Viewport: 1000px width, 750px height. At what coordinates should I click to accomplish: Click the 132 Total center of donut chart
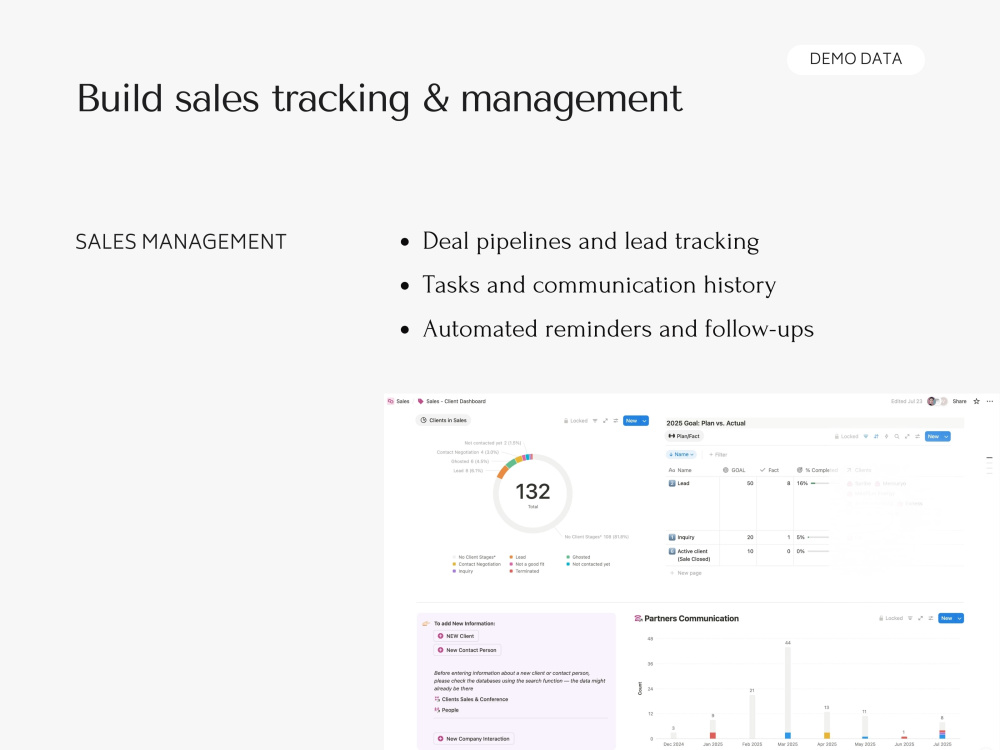533,494
